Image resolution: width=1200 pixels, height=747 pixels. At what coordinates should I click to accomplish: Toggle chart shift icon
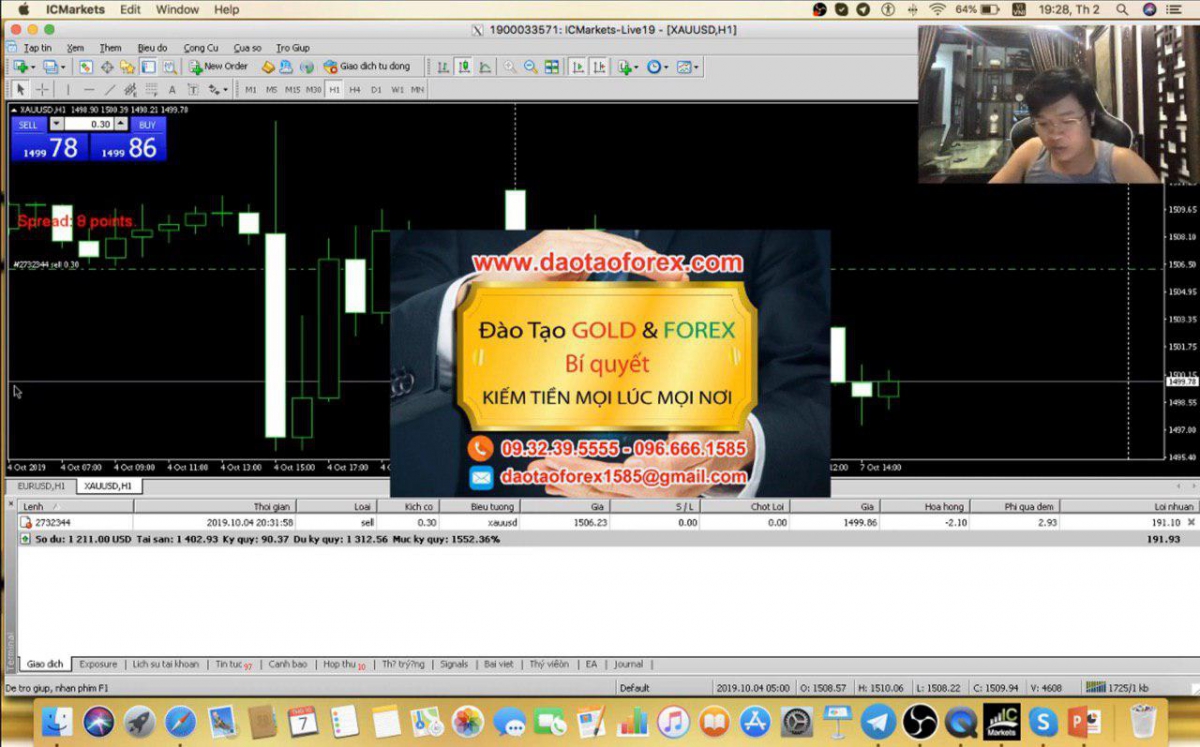click(x=598, y=67)
